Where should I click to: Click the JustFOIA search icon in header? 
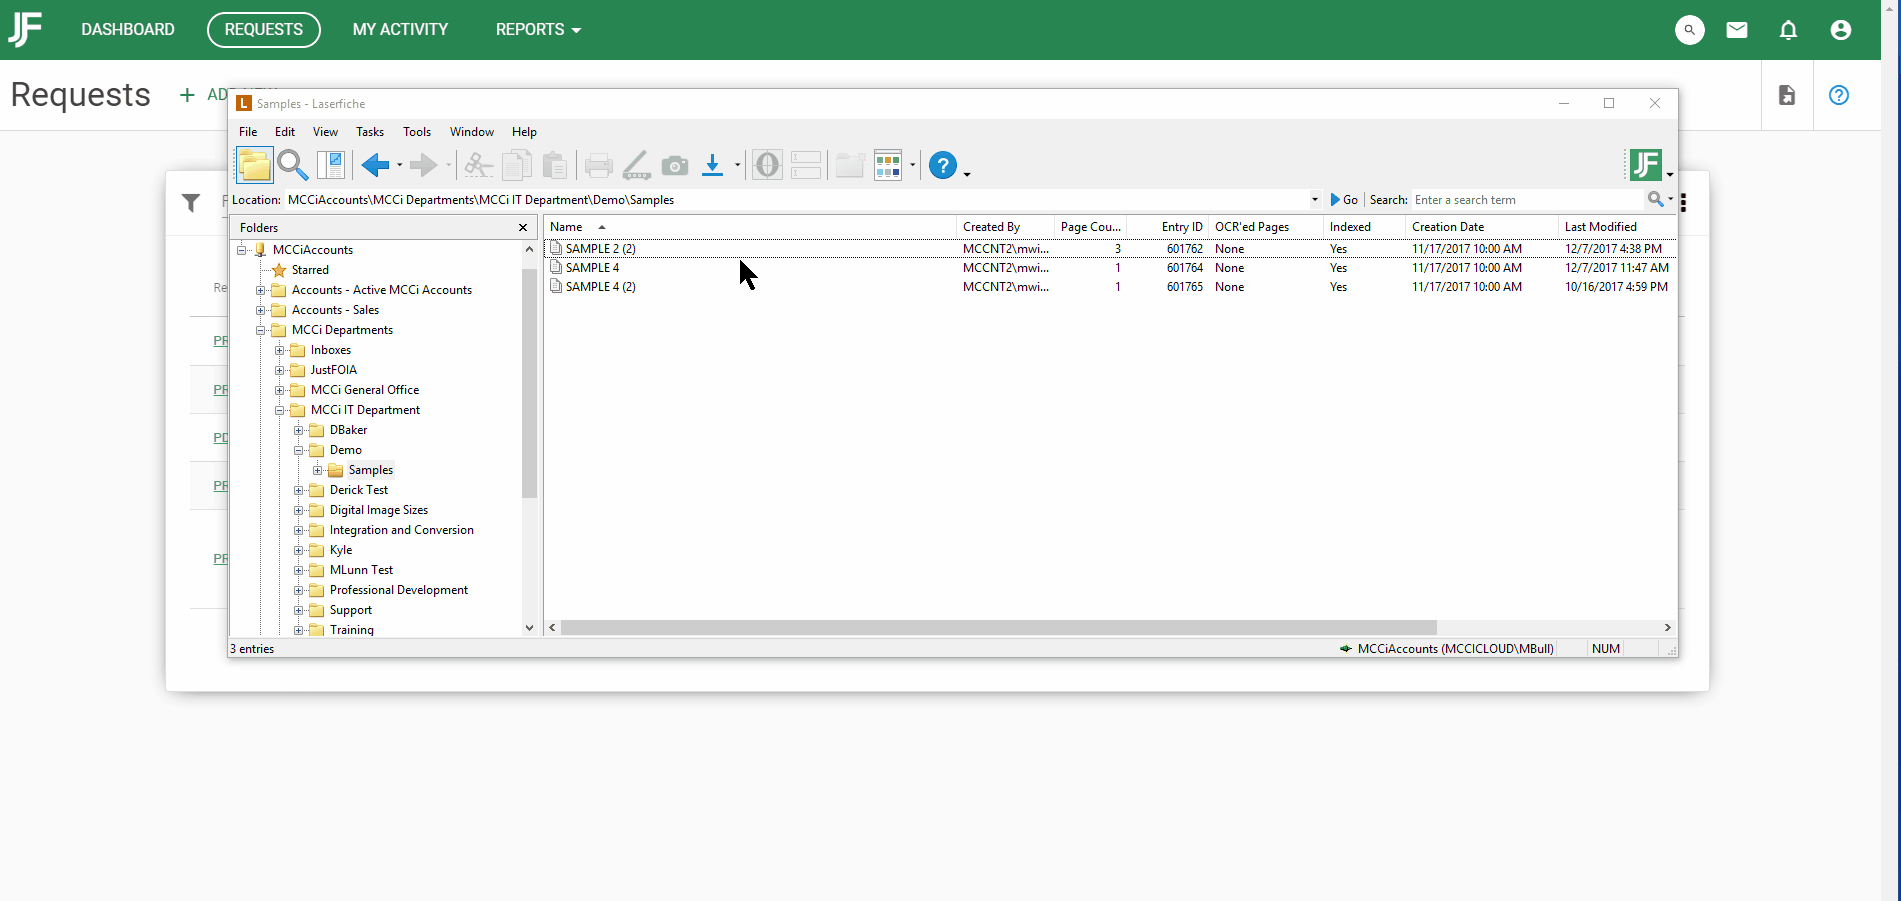pyautogui.click(x=1690, y=30)
